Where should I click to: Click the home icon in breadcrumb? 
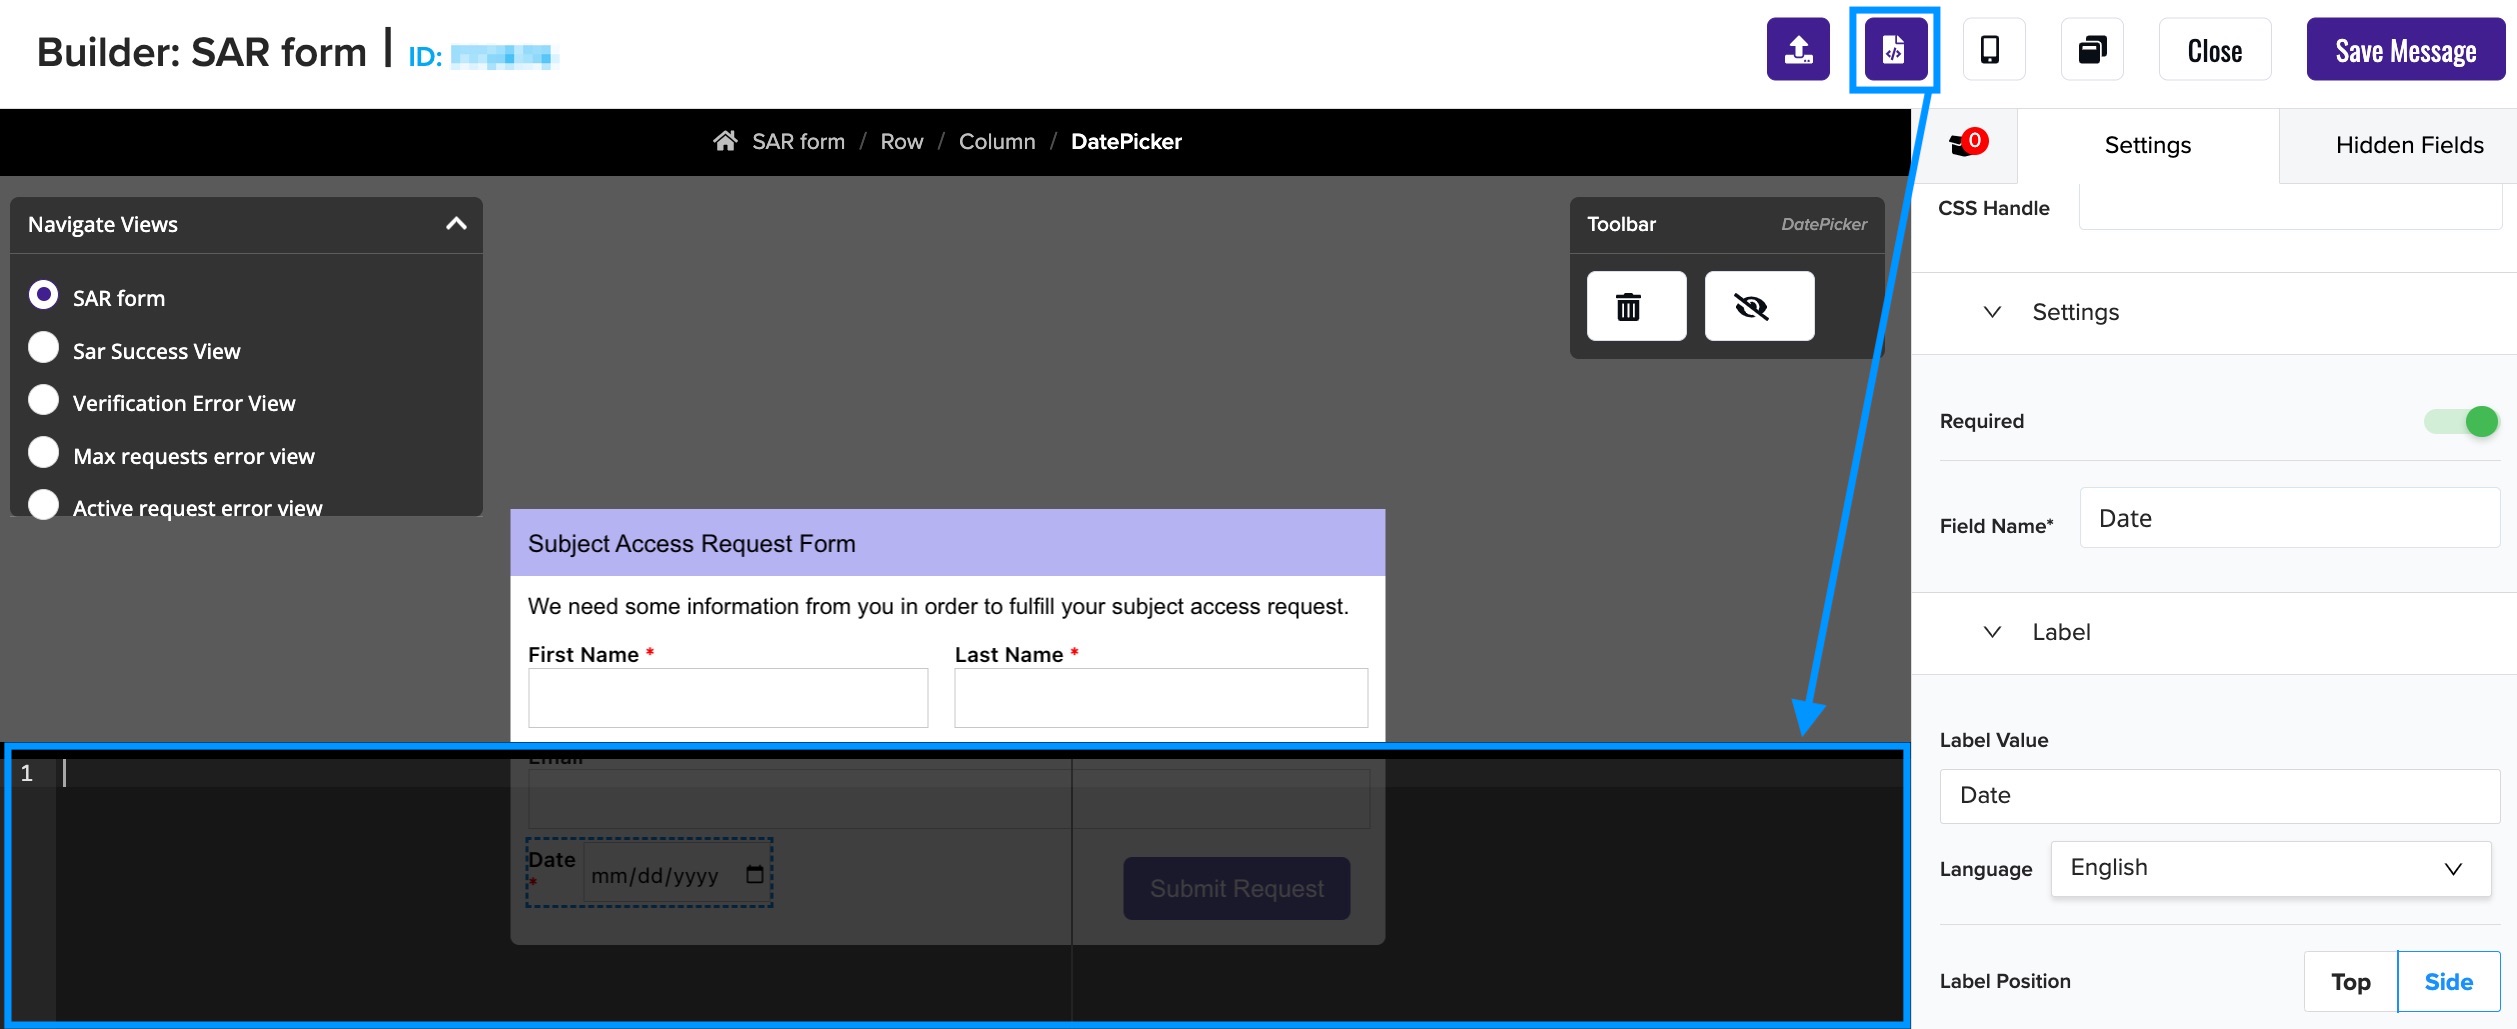tap(725, 141)
